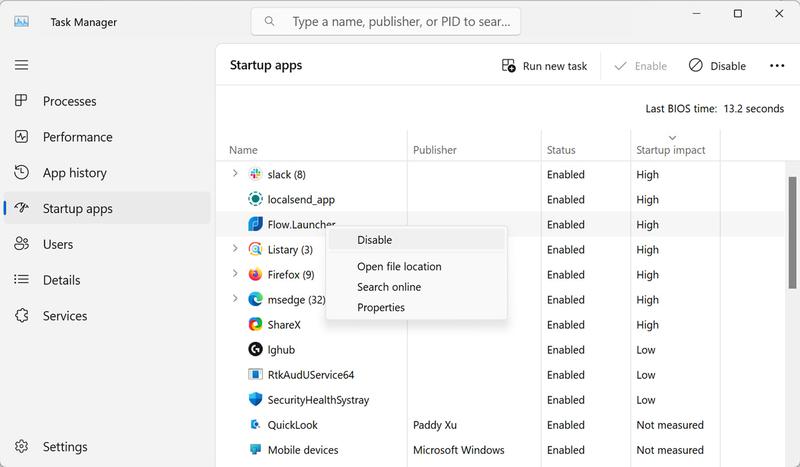Screen dimensions: 800x467
Task: Expand the slack (8) group
Action: (235, 174)
